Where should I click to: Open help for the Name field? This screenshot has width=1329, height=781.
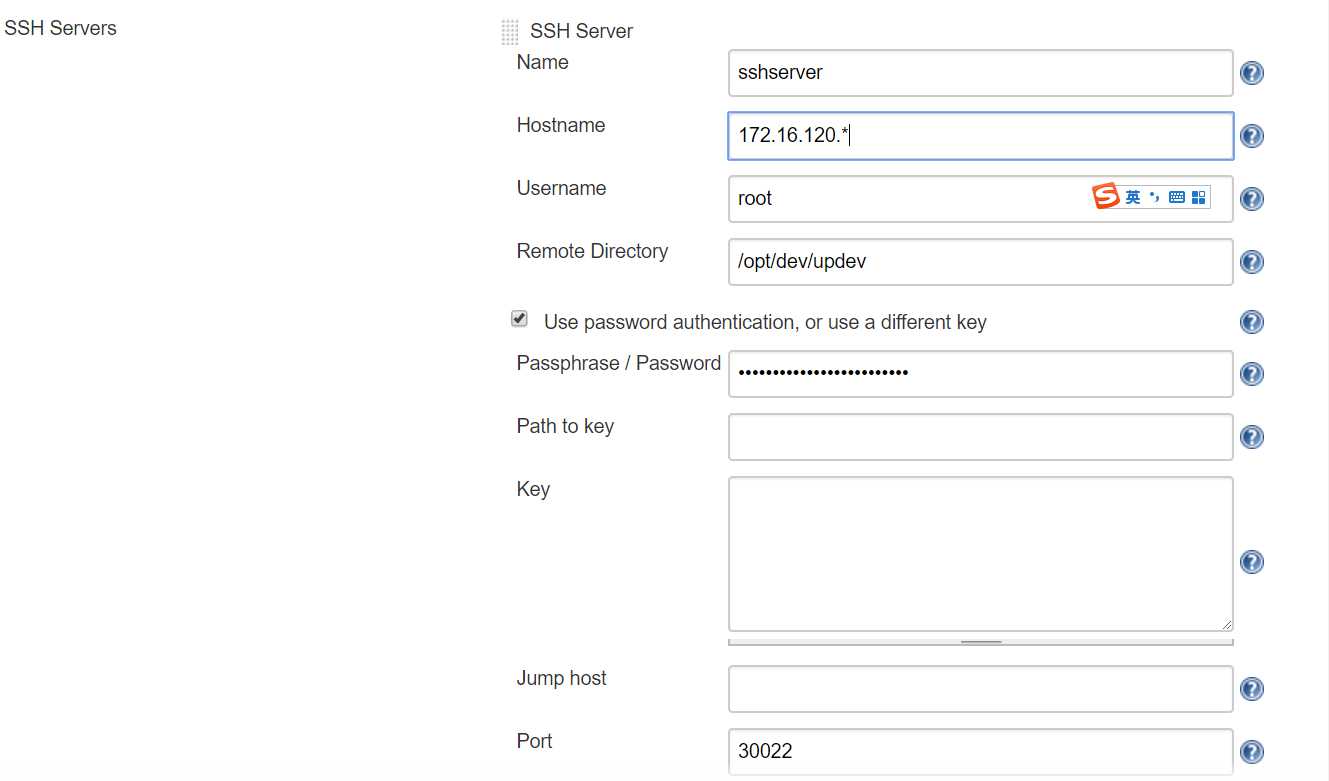(x=1251, y=73)
